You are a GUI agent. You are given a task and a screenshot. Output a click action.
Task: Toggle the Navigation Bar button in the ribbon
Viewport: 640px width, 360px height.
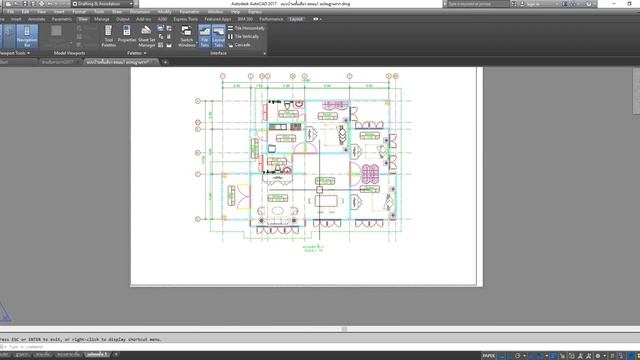pos(27,36)
